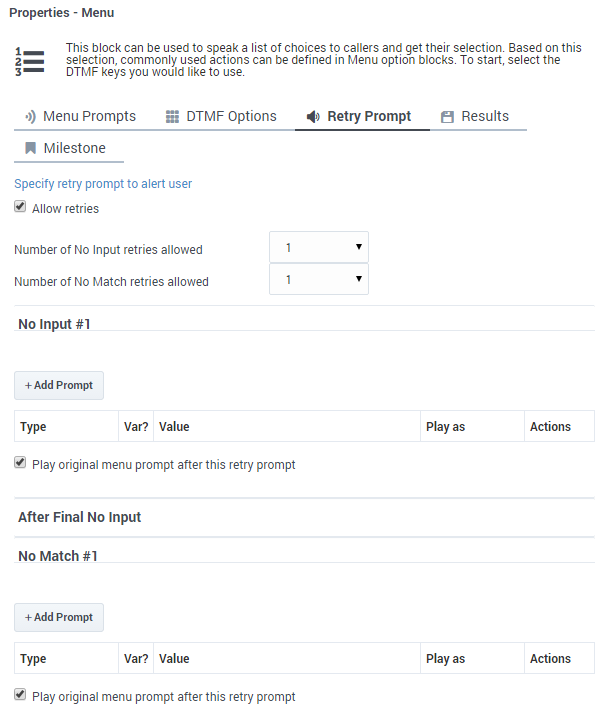The height and width of the screenshot is (714, 607).
Task: Click the bookmark icon beside Milestone
Action: [31, 148]
